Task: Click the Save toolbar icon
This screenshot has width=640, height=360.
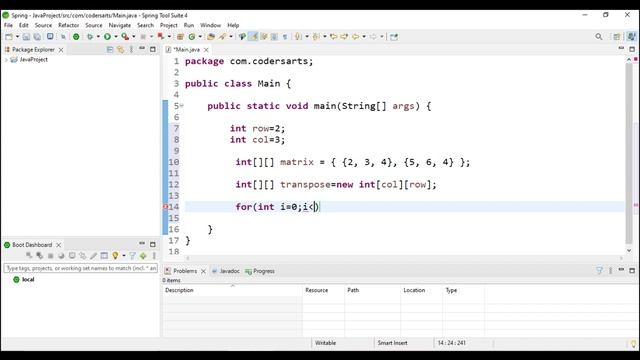Action: (x=26, y=37)
